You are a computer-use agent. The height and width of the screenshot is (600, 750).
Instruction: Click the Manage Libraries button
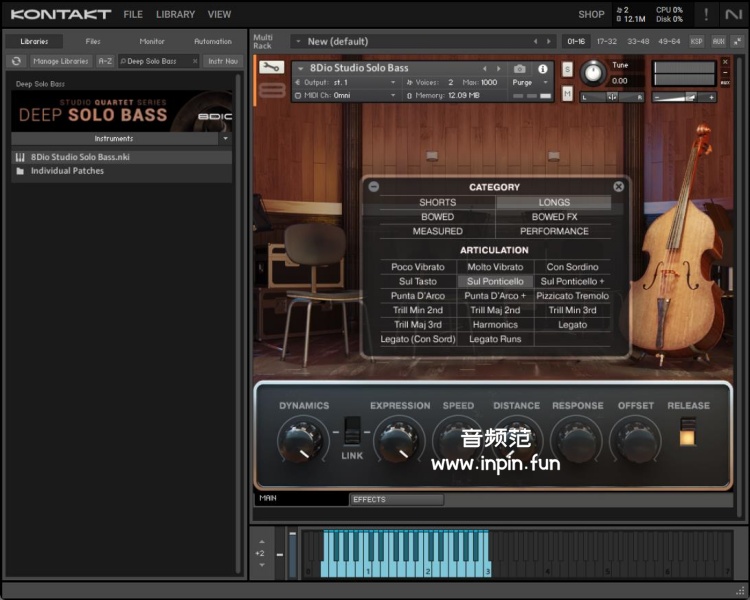(60, 61)
